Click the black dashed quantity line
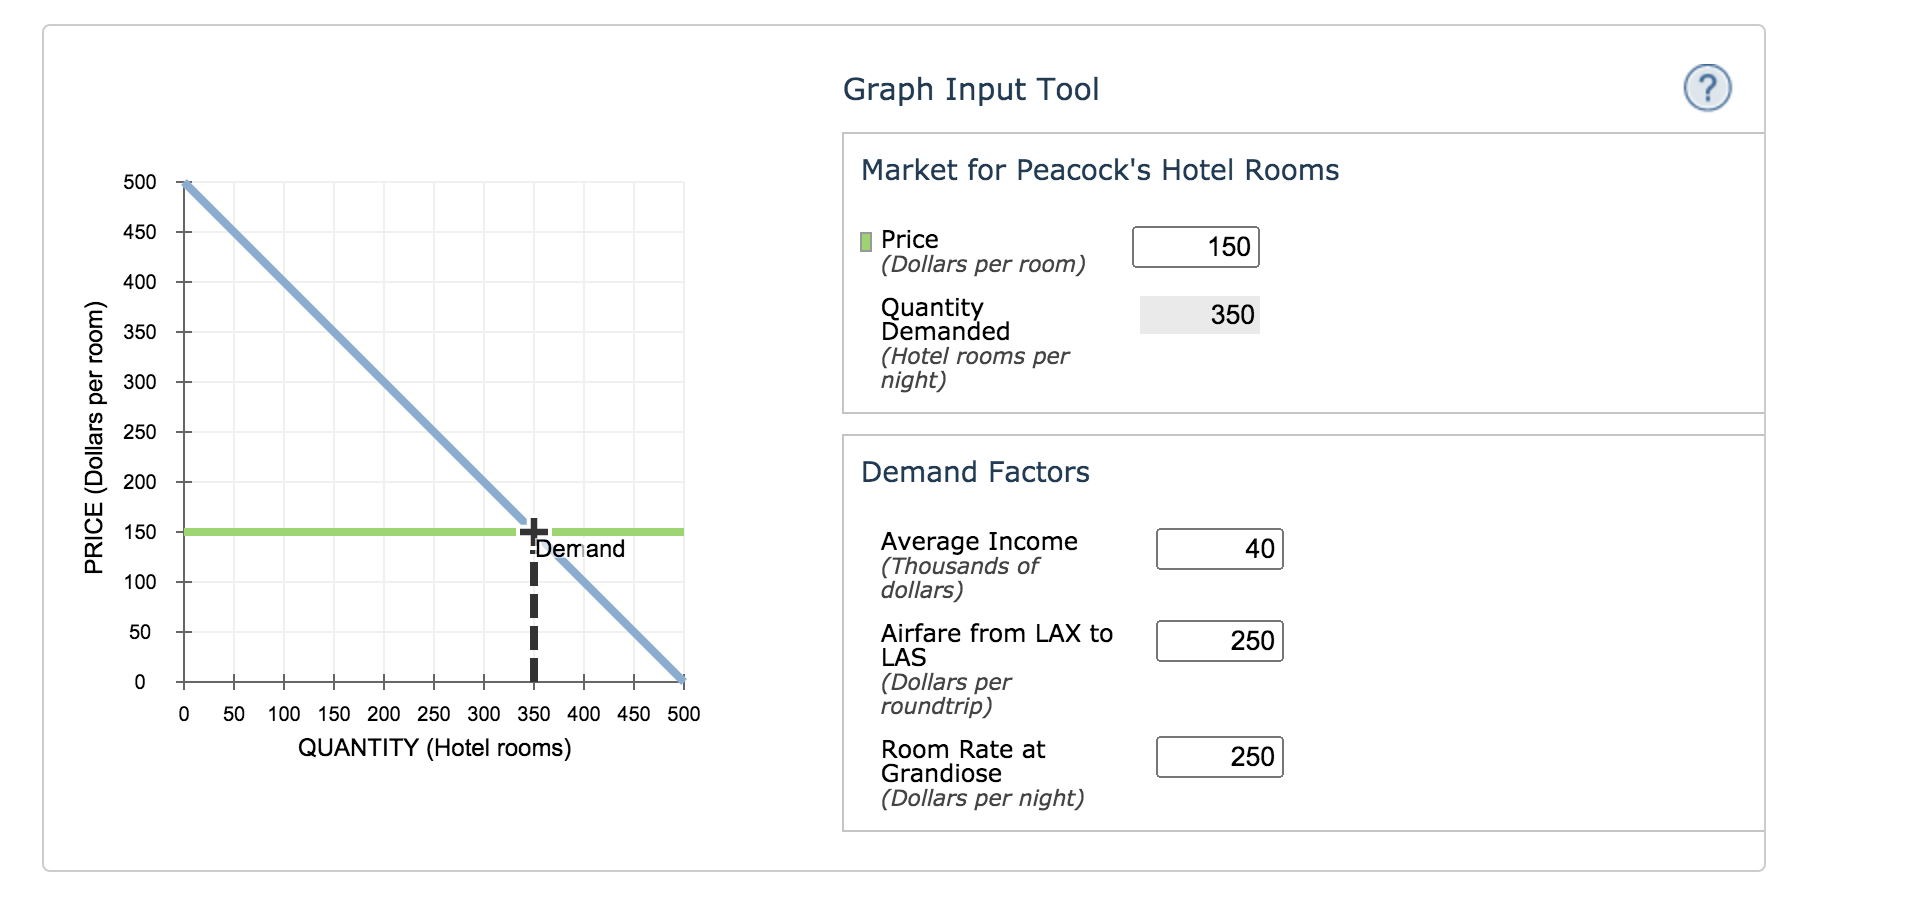The image size is (1922, 914). pos(534,612)
